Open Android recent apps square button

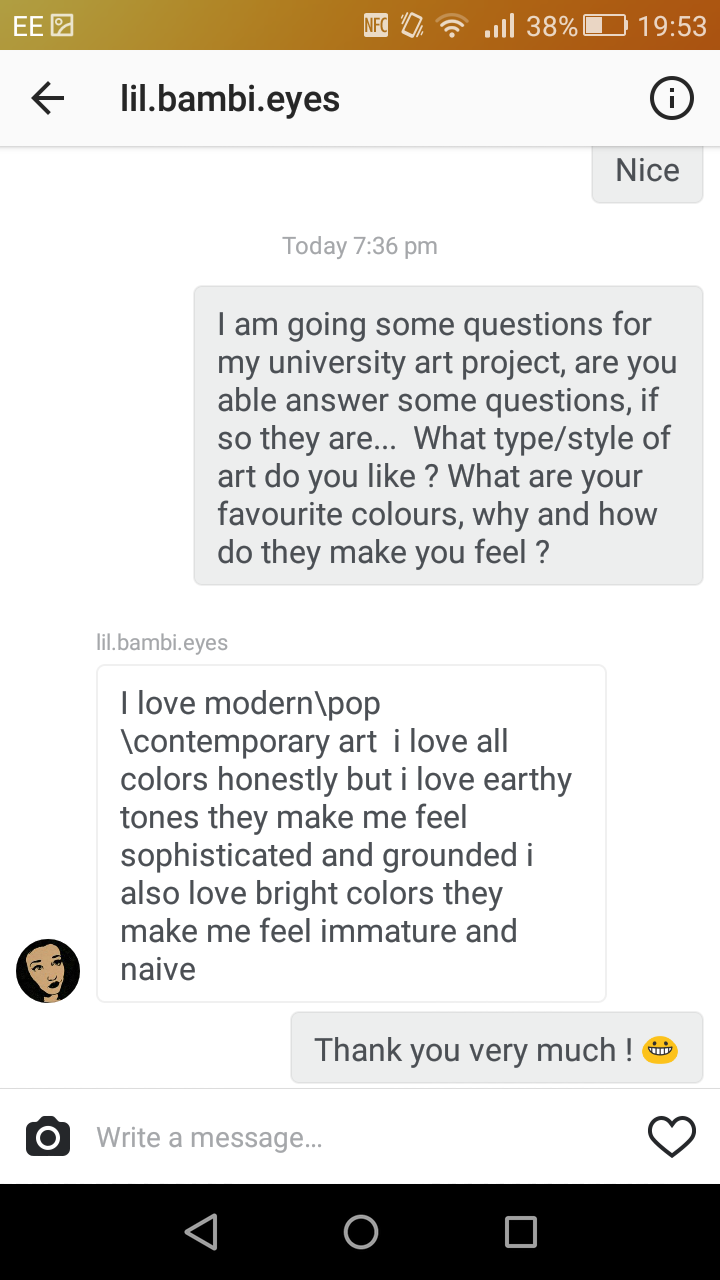(520, 1232)
